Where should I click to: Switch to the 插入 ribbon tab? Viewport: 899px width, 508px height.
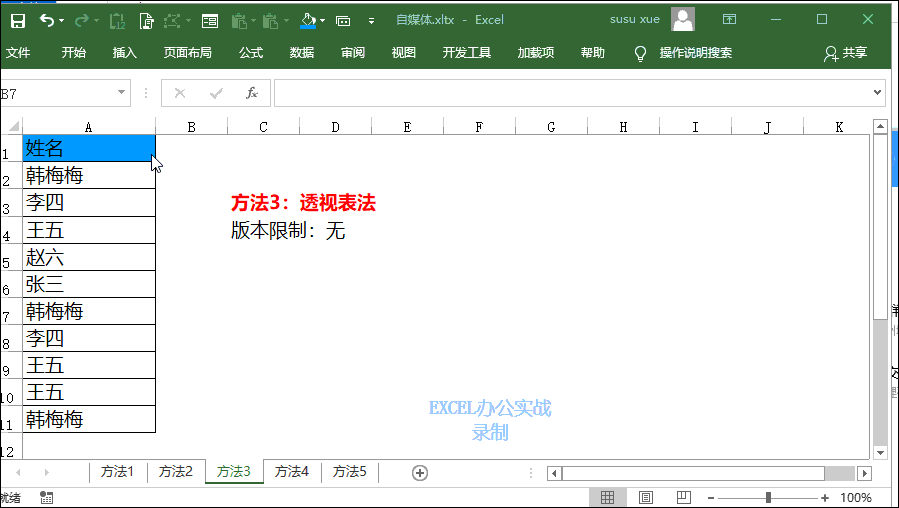pos(124,53)
